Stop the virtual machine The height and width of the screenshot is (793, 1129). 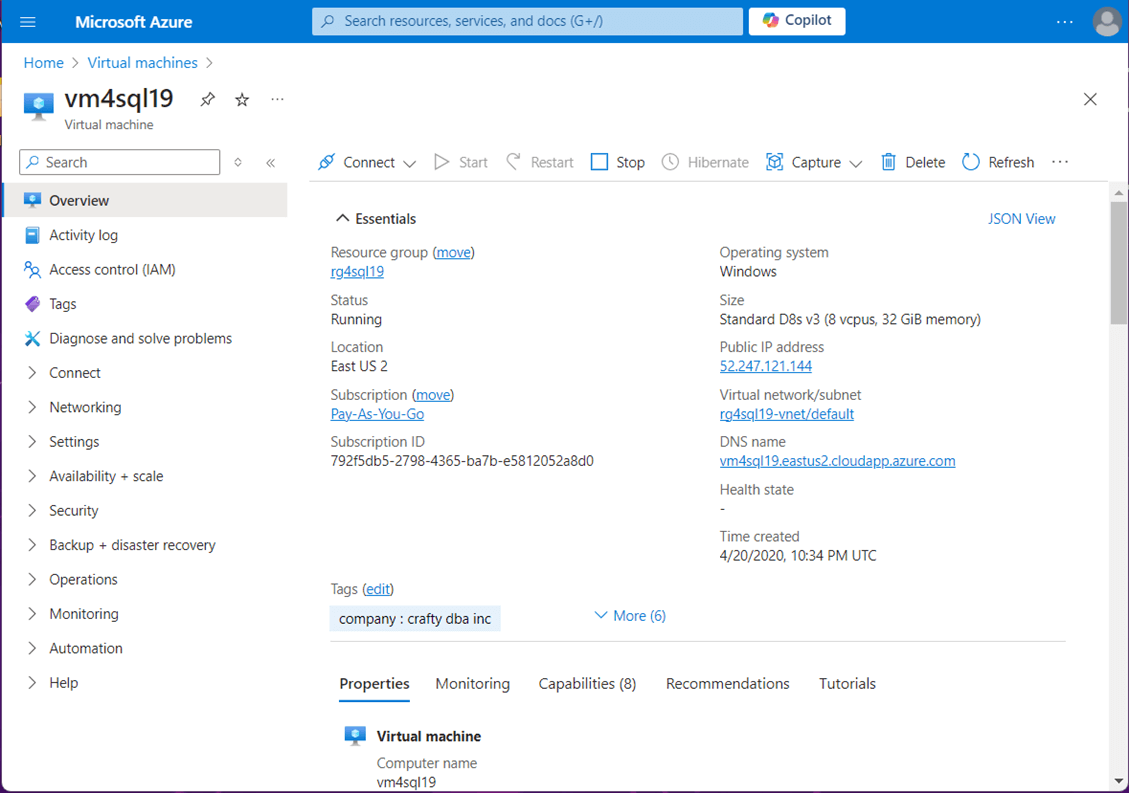pos(618,162)
